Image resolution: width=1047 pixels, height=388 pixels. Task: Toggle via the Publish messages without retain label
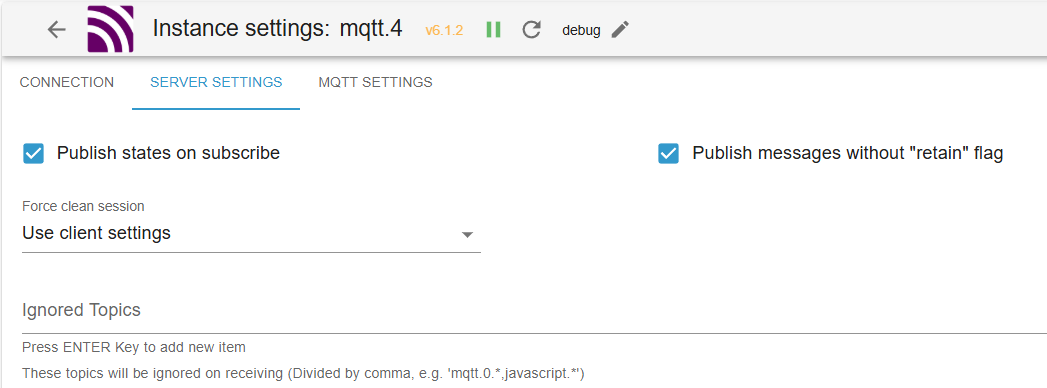[x=847, y=153]
